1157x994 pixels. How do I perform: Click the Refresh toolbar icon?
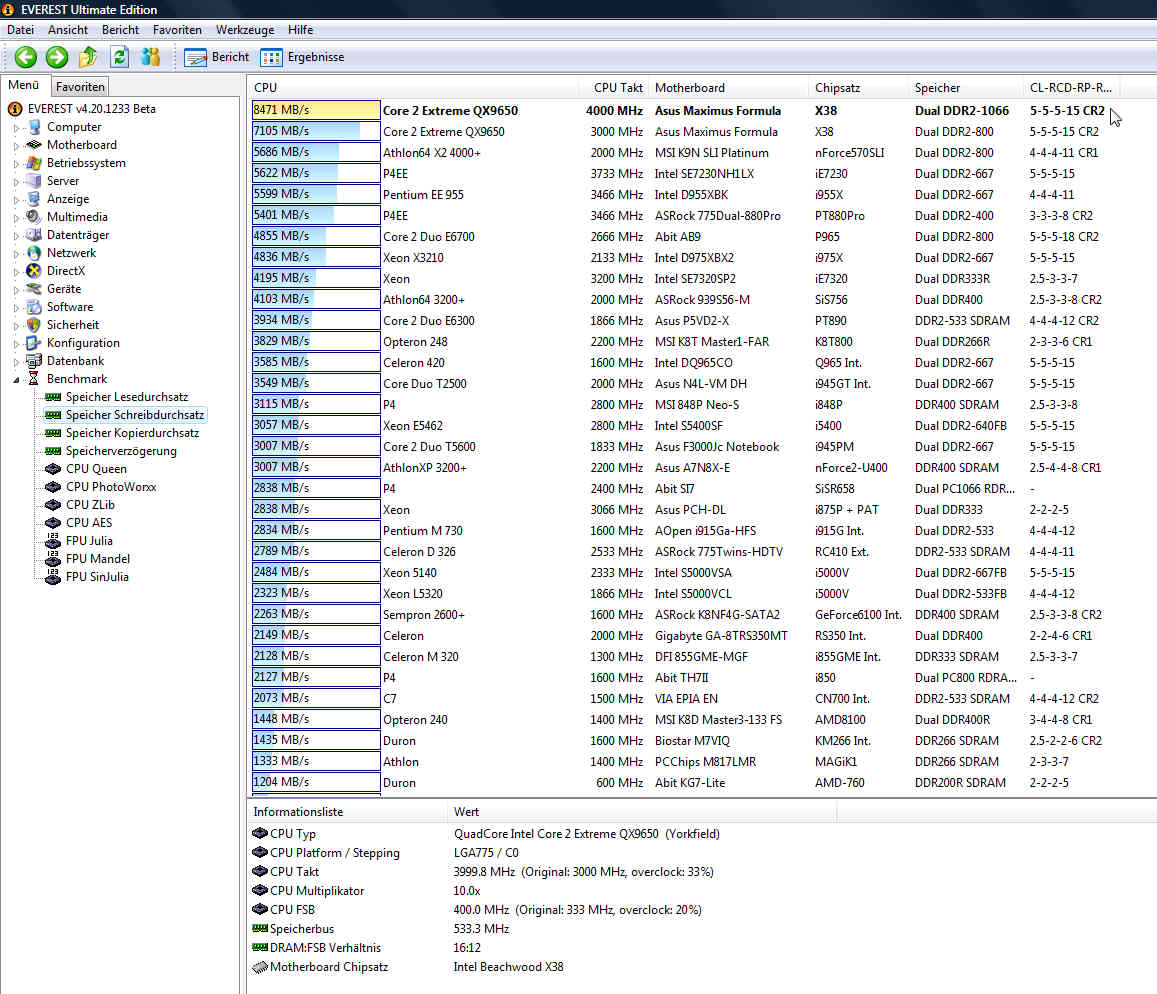click(x=120, y=57)
